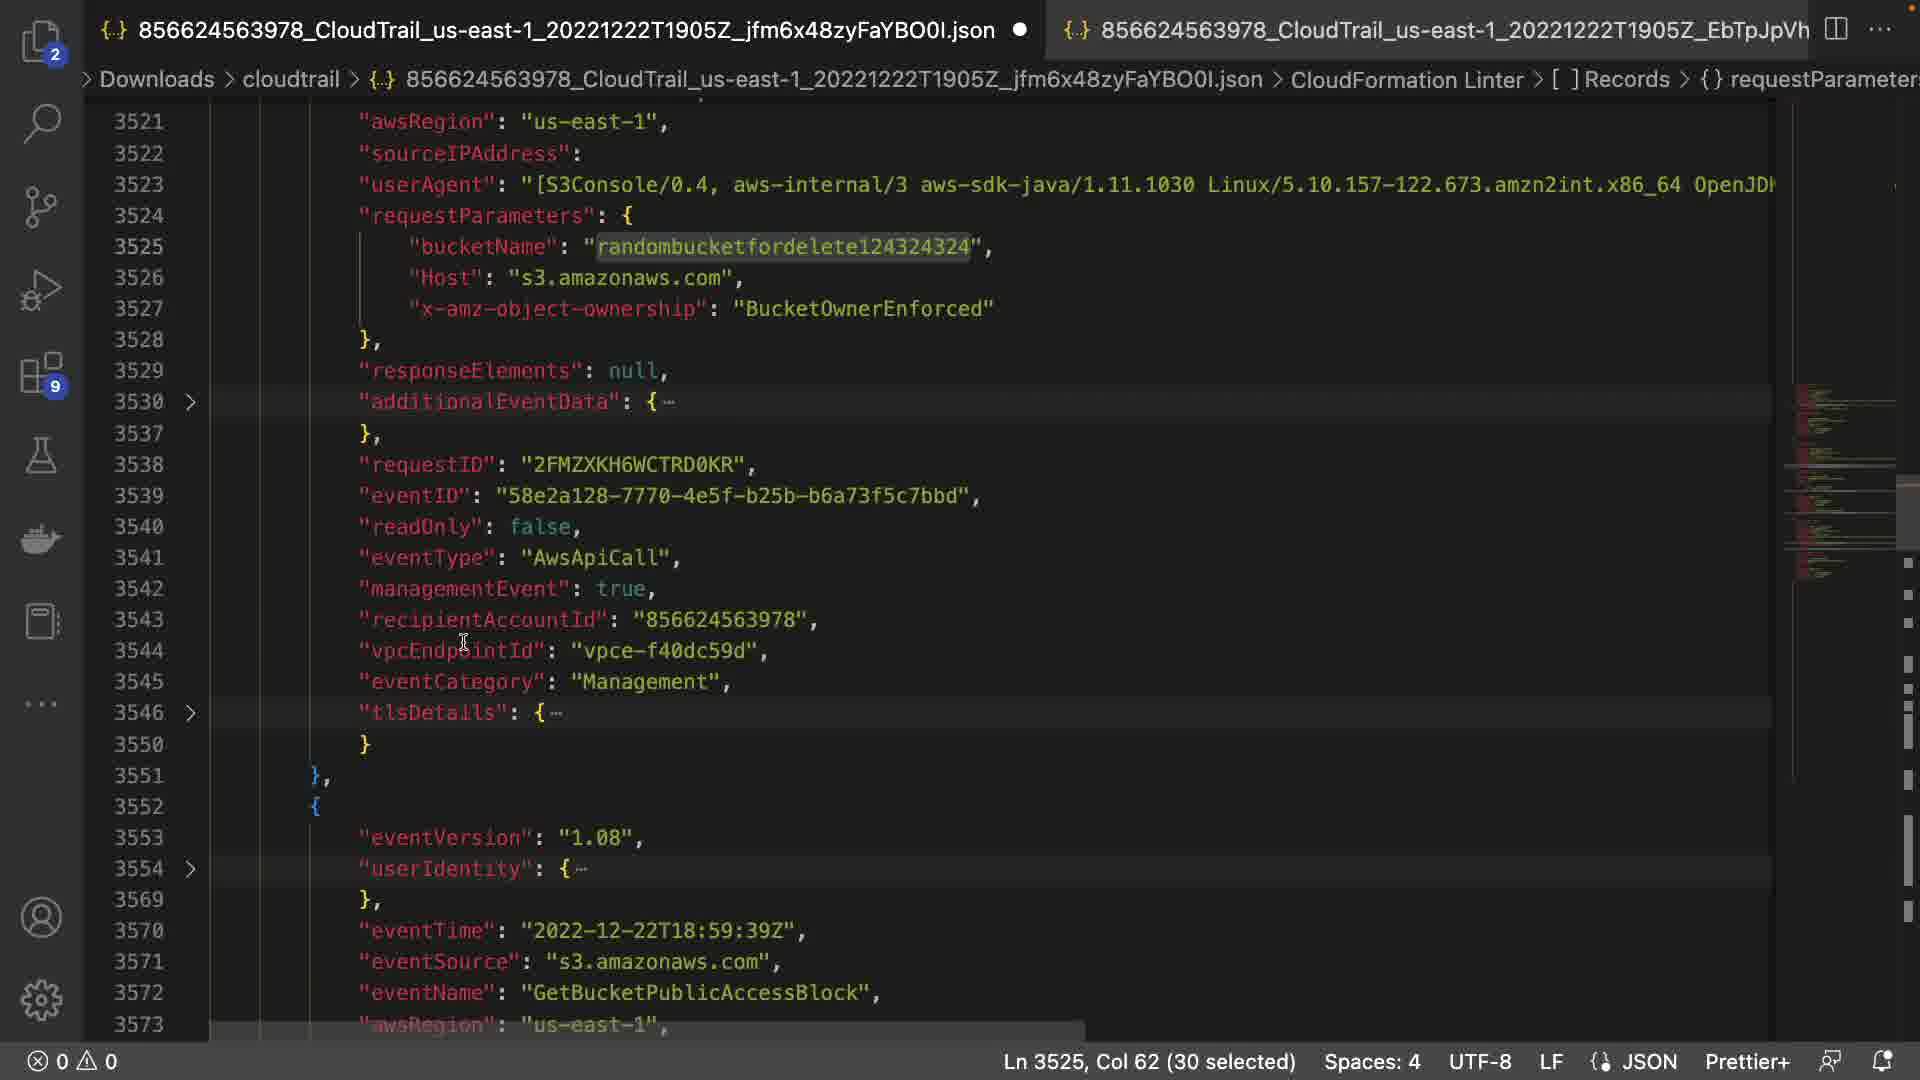Screen dimensions: 1920x1080
Task: Click Spaces: 4 indentation setting
Action: [1371, 1061]
